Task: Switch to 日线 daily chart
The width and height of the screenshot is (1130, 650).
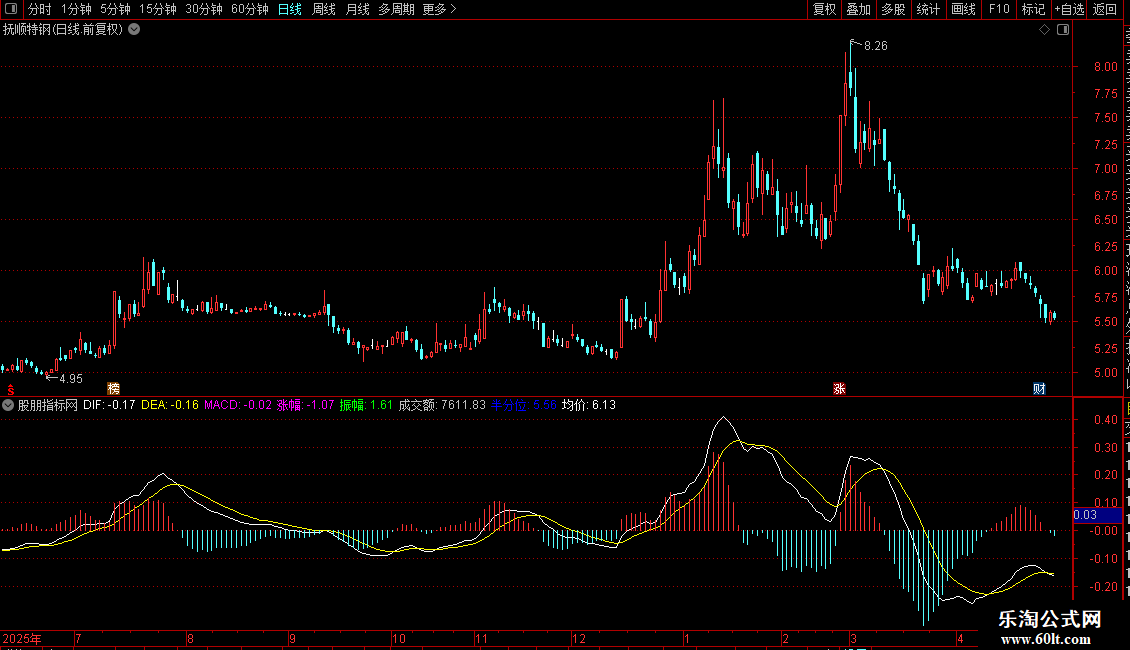Action: 290,9
